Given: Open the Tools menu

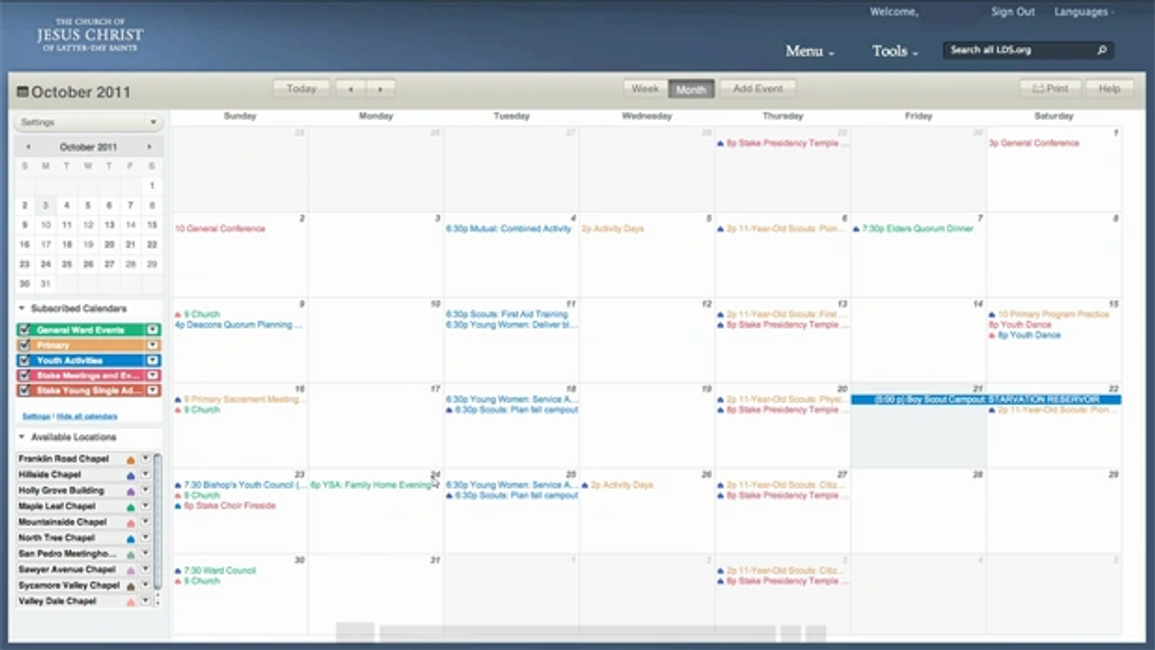Looking at the screenshot, I should coord(894,51).
